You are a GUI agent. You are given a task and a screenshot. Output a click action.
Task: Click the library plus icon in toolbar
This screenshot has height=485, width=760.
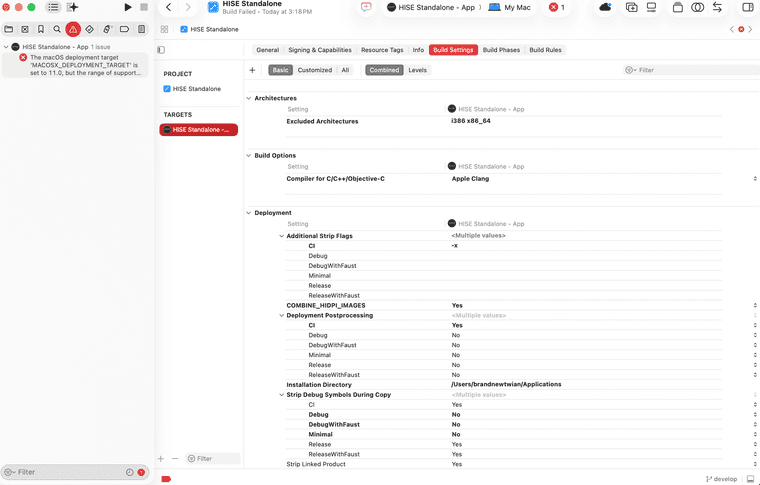(632, 7)
